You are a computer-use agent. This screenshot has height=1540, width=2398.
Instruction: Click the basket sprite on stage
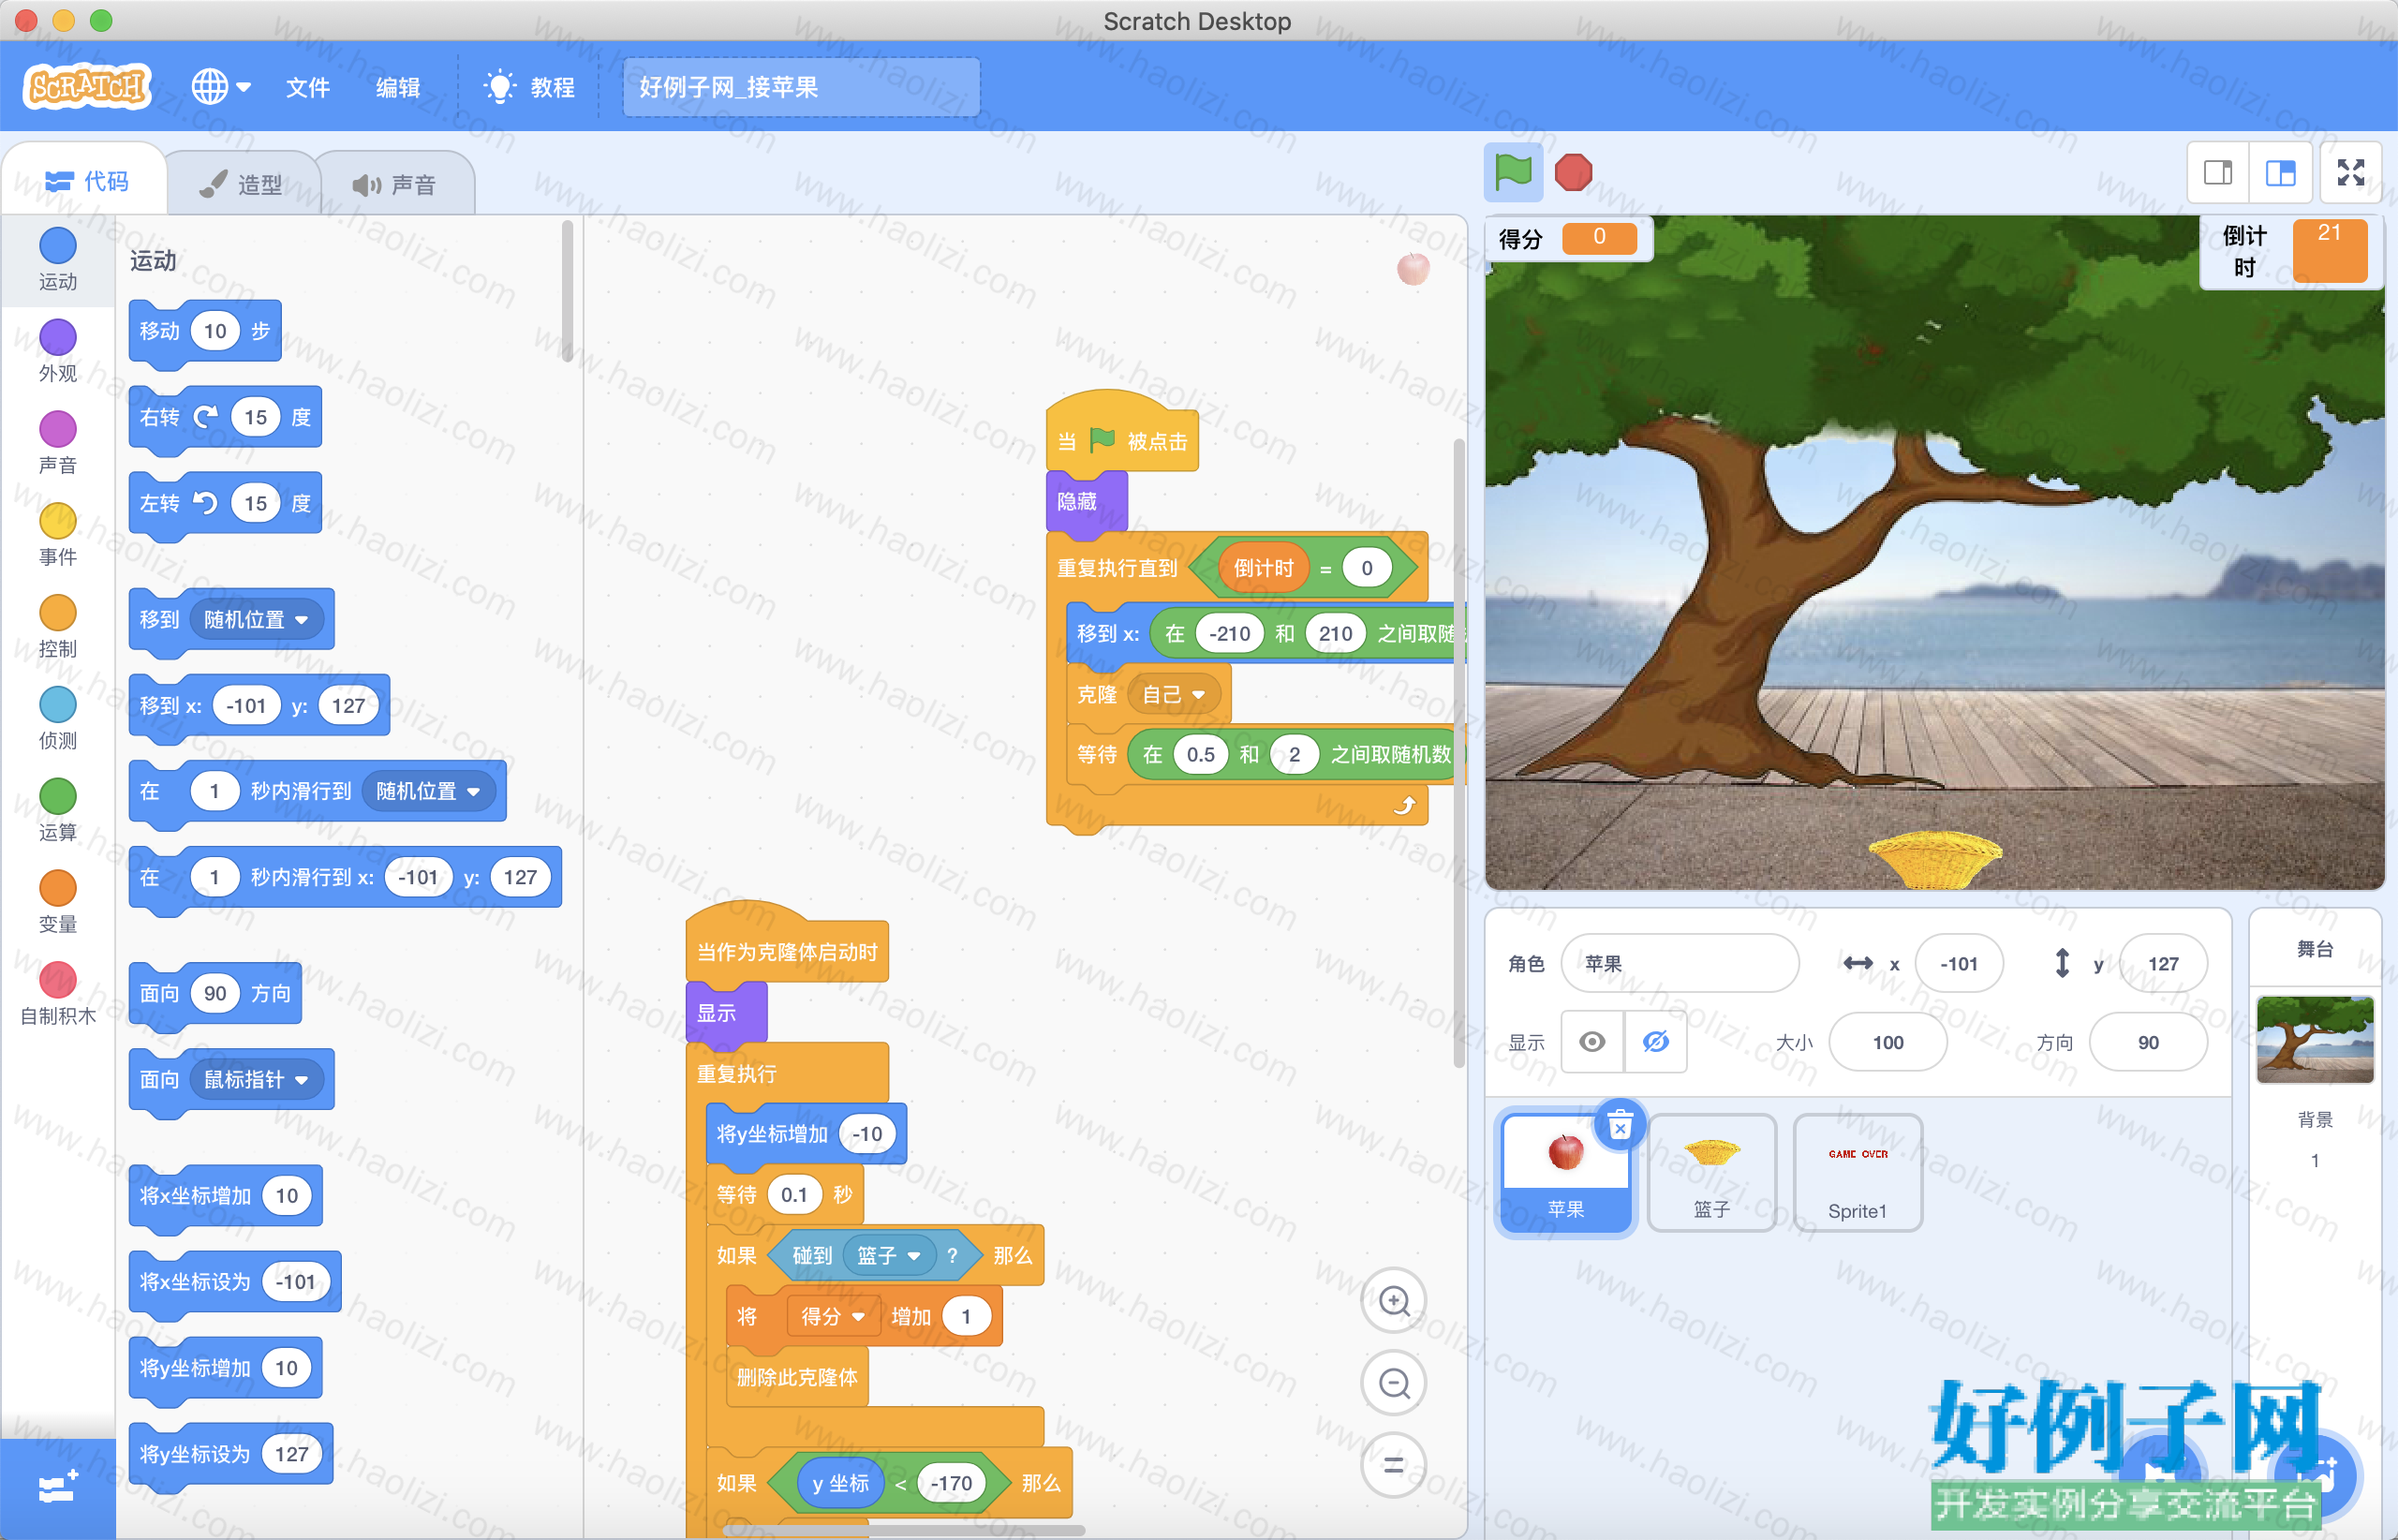click(1934, 858)
